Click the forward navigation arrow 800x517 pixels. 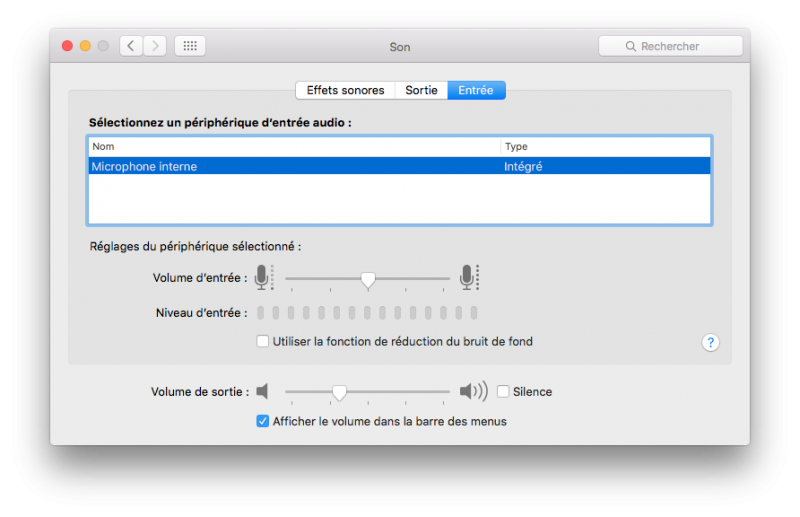click(155, 46)
